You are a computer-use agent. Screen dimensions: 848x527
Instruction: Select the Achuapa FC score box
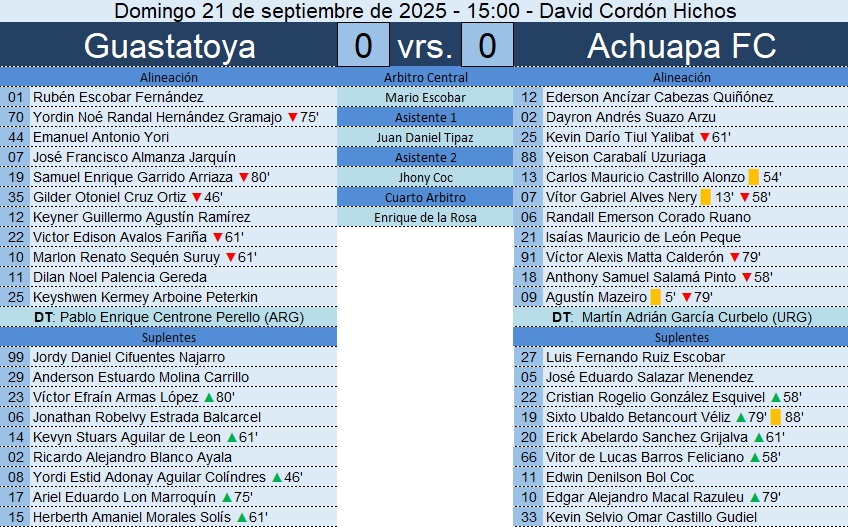tap(487, 45)
